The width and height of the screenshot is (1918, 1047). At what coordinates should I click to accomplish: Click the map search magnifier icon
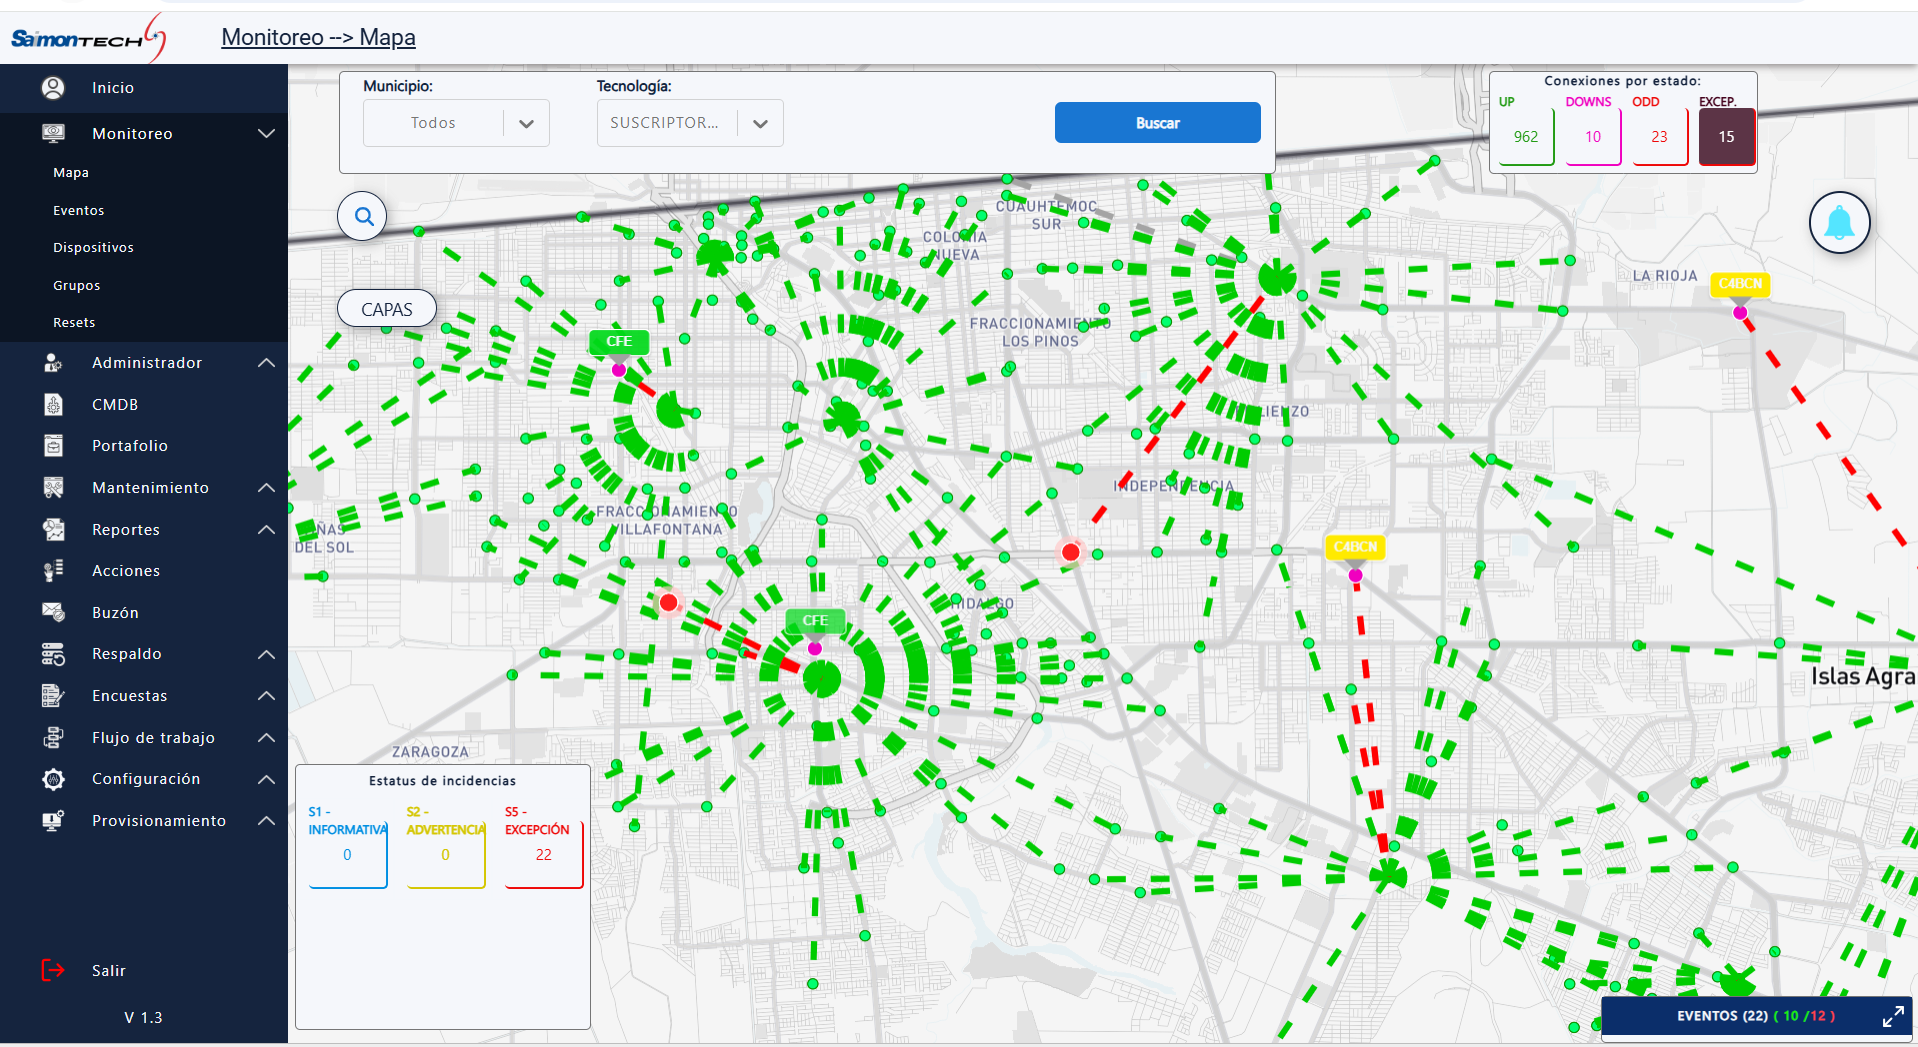(363, 216)
